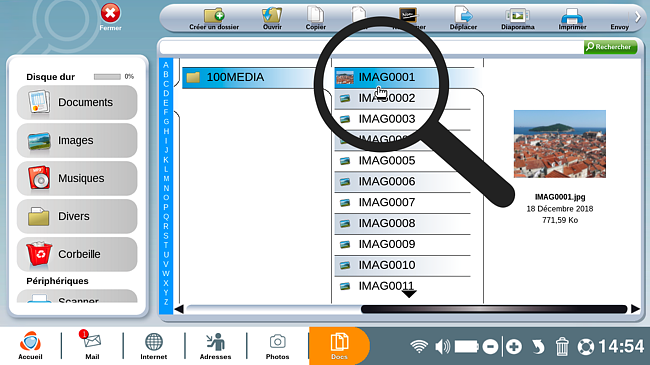Select the IMAG0001.jpg preview thumbnail
The image size is (650, 365).
click(x=560, y=144)
